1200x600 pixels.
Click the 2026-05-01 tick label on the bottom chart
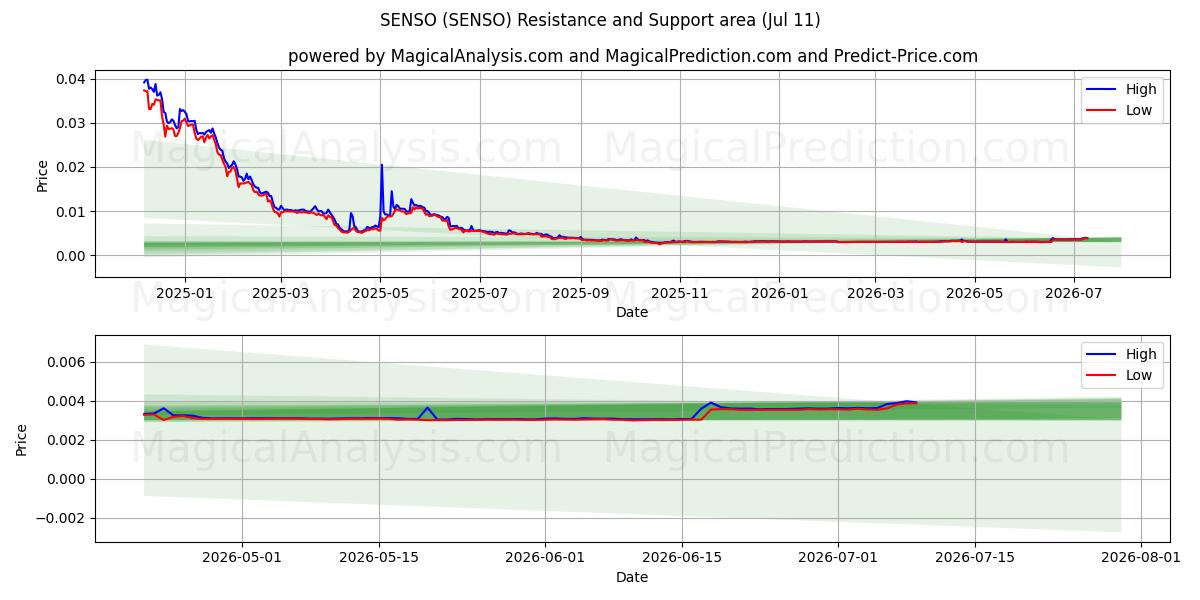(242, 558)
